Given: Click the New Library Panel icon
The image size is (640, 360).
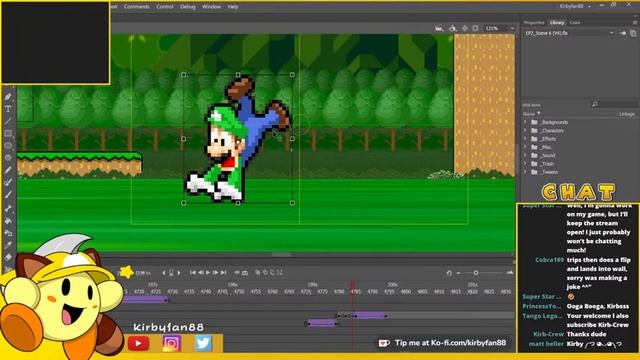Looking at the screenshot, I should tap(633, 33).
